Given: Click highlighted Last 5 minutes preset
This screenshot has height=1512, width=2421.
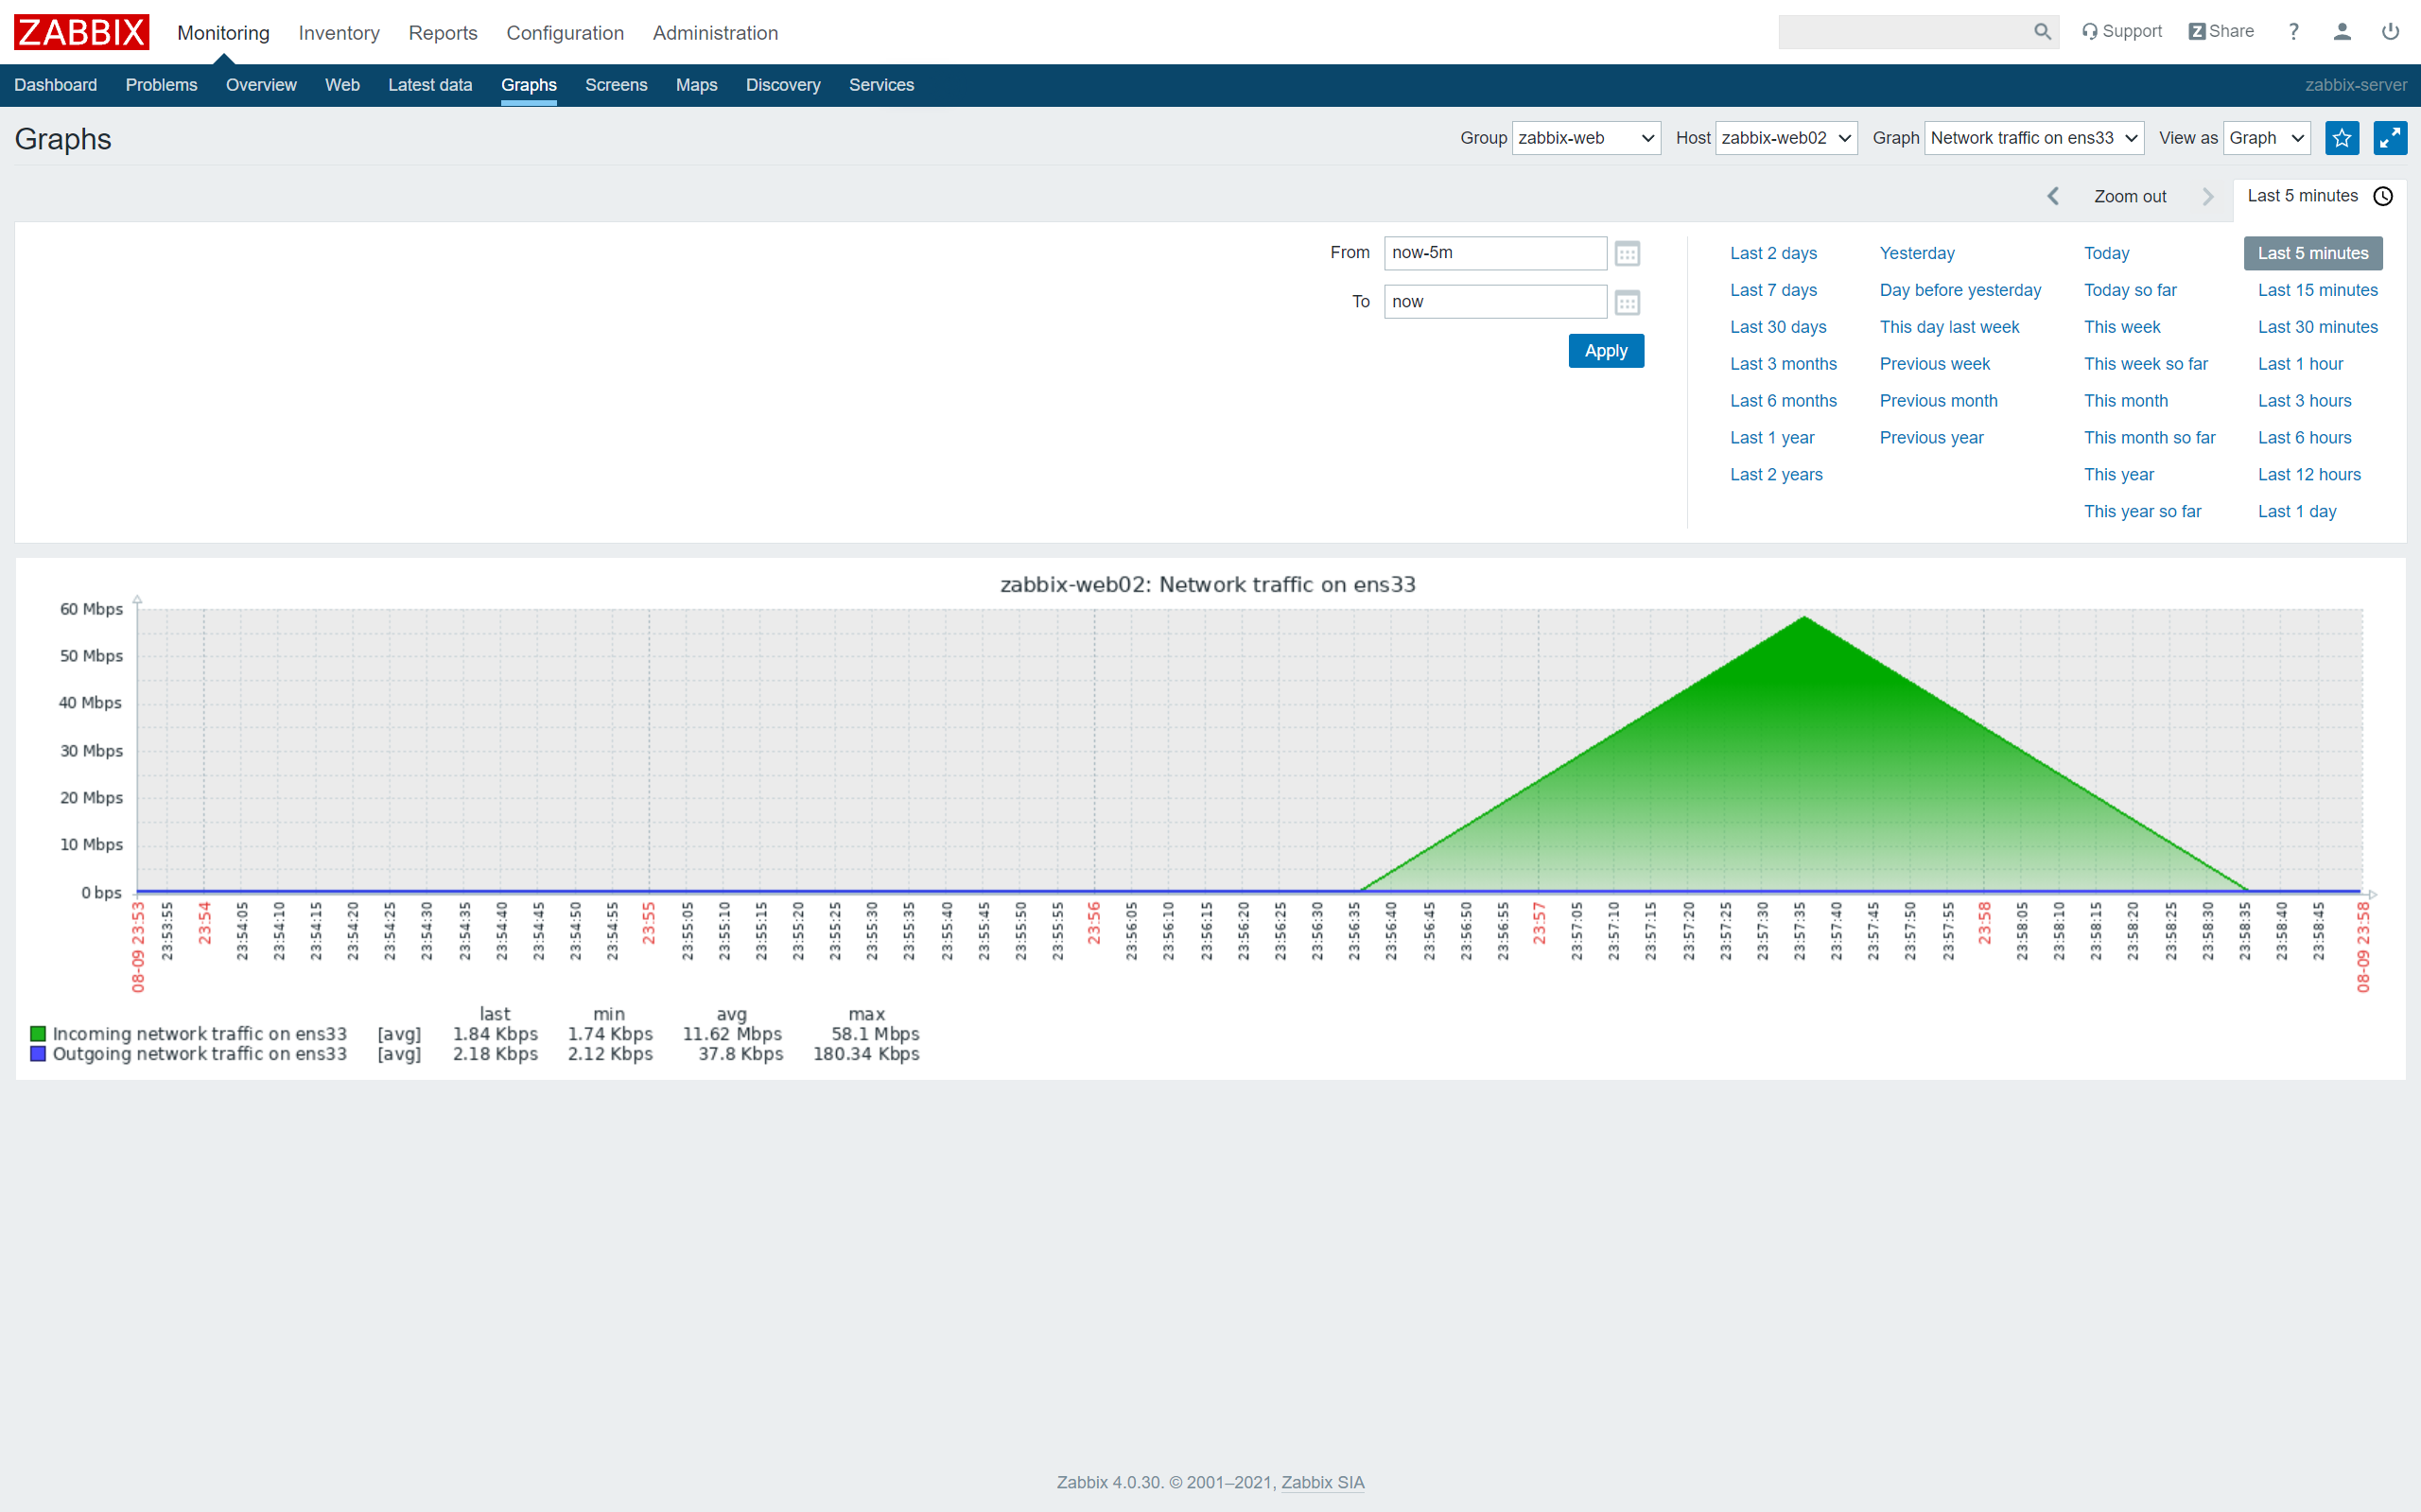Looking at the screenshot, I should 2313,253.
